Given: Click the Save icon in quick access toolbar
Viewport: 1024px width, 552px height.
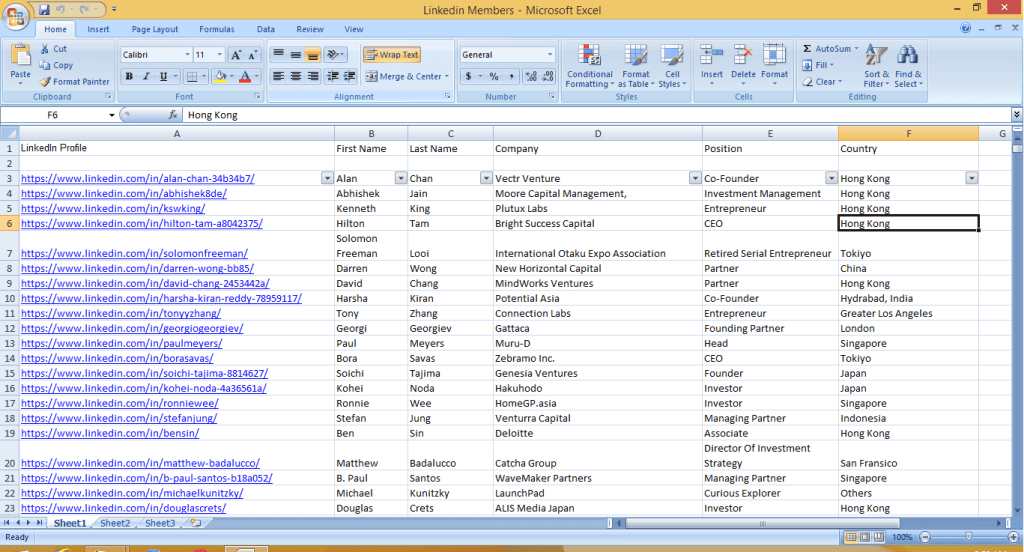Looking at the screenshot, I should pos(44,9).
